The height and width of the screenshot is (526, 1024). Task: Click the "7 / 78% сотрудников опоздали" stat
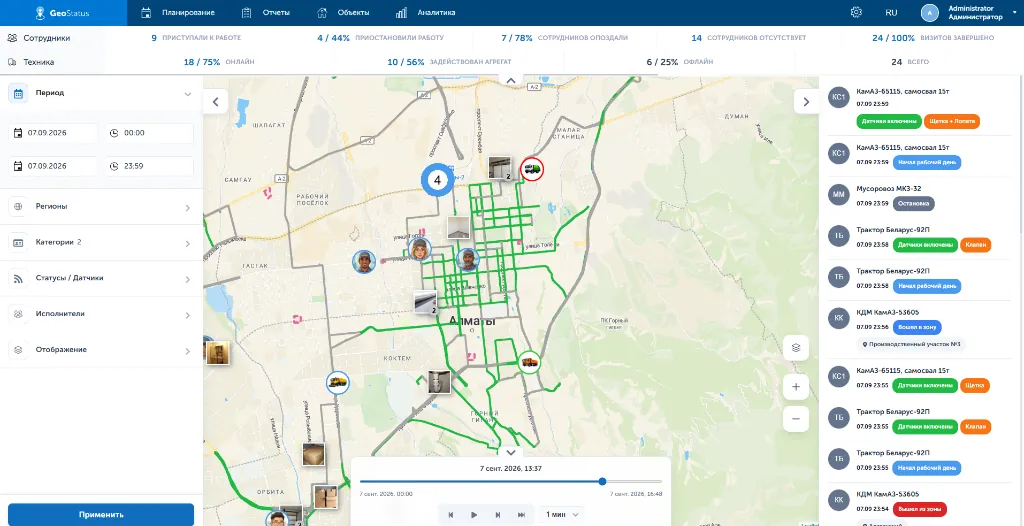564,38
